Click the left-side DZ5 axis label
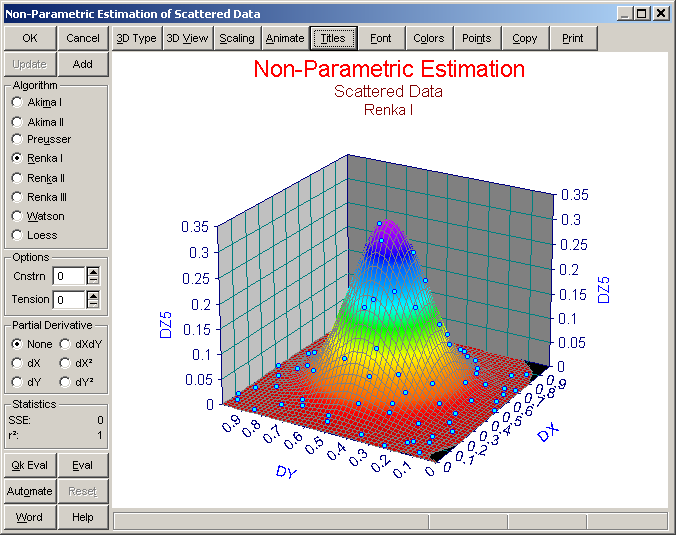This screenshot has height=535, width=676. [x=166, y=325]
